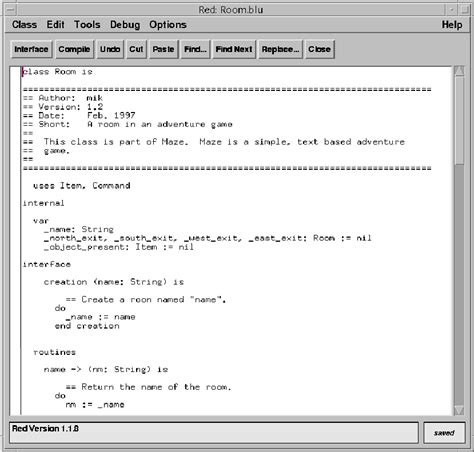The width and height of the screenshot is (474, 452).
Task: Click the 'var' keyword line
Action: point(41,221)
